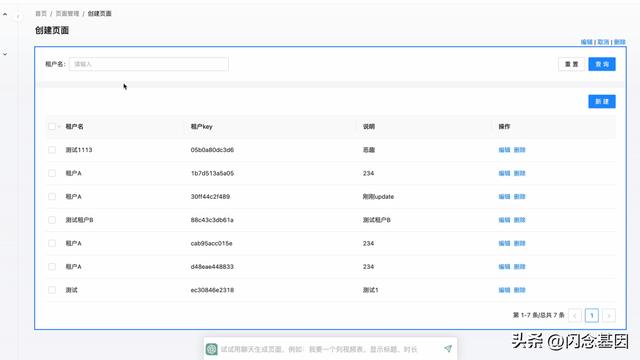Click the tenant key ec30846e2318 cell
The width and height of the screenshot is (640, 360).
[x=212, y=290]
